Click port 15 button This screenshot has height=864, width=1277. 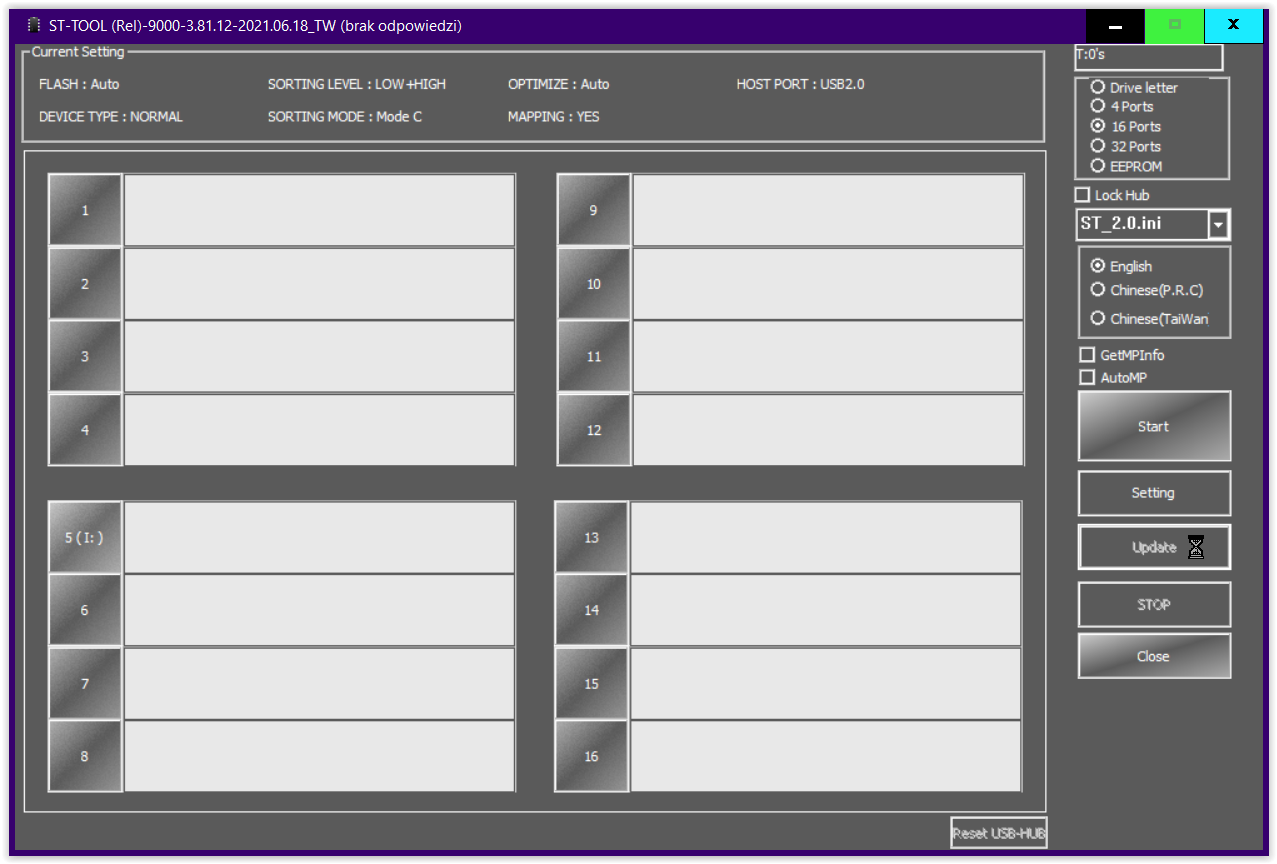(592, 684)
